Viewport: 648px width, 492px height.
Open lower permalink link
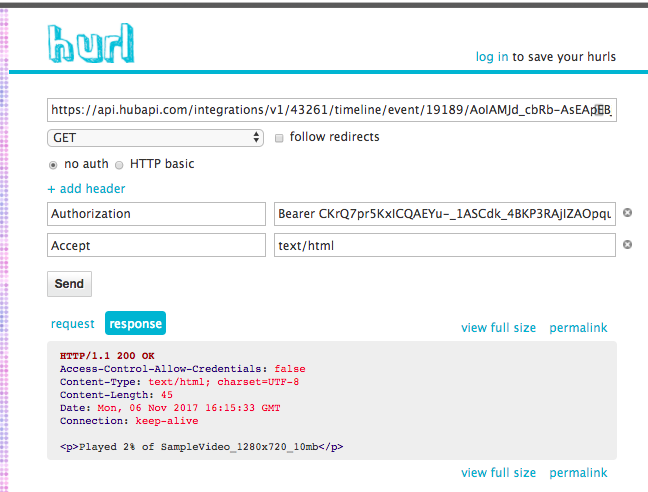click(578, 473)
